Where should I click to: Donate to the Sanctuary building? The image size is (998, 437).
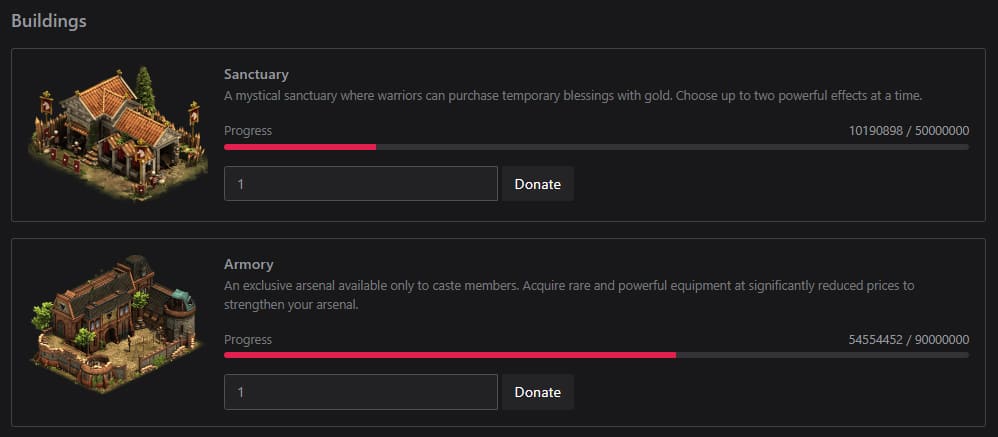537,184
